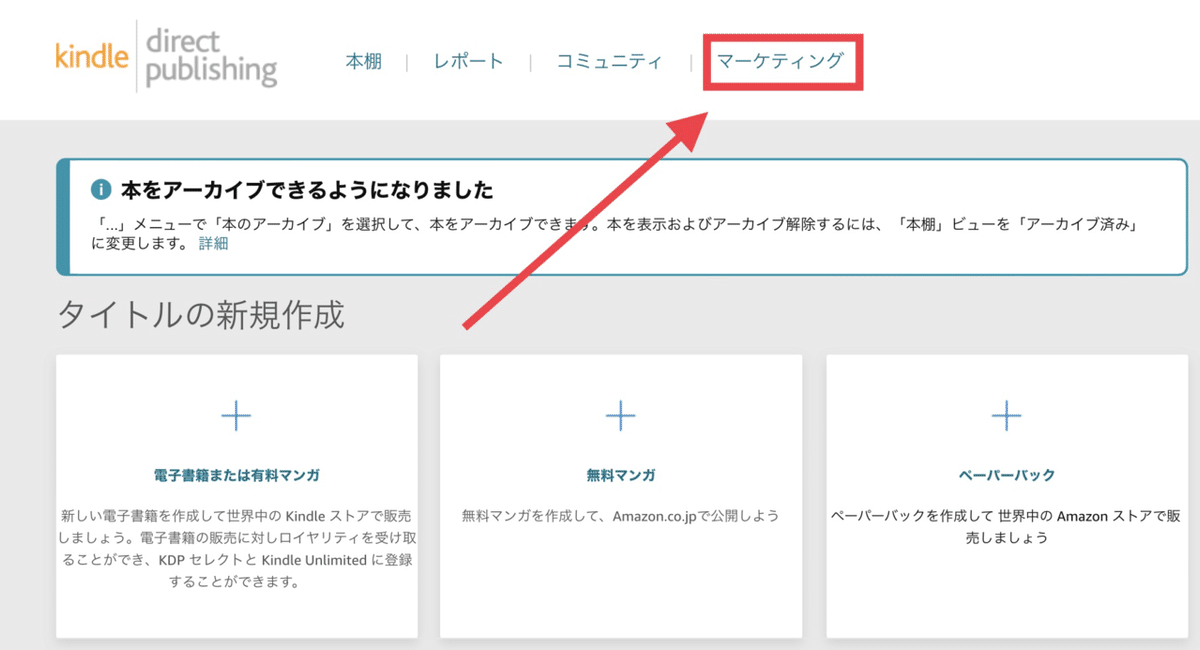Screen dimensions: 1200x650
Task: Open the 本棚 menu item
Action: click(x=363, y=62)
